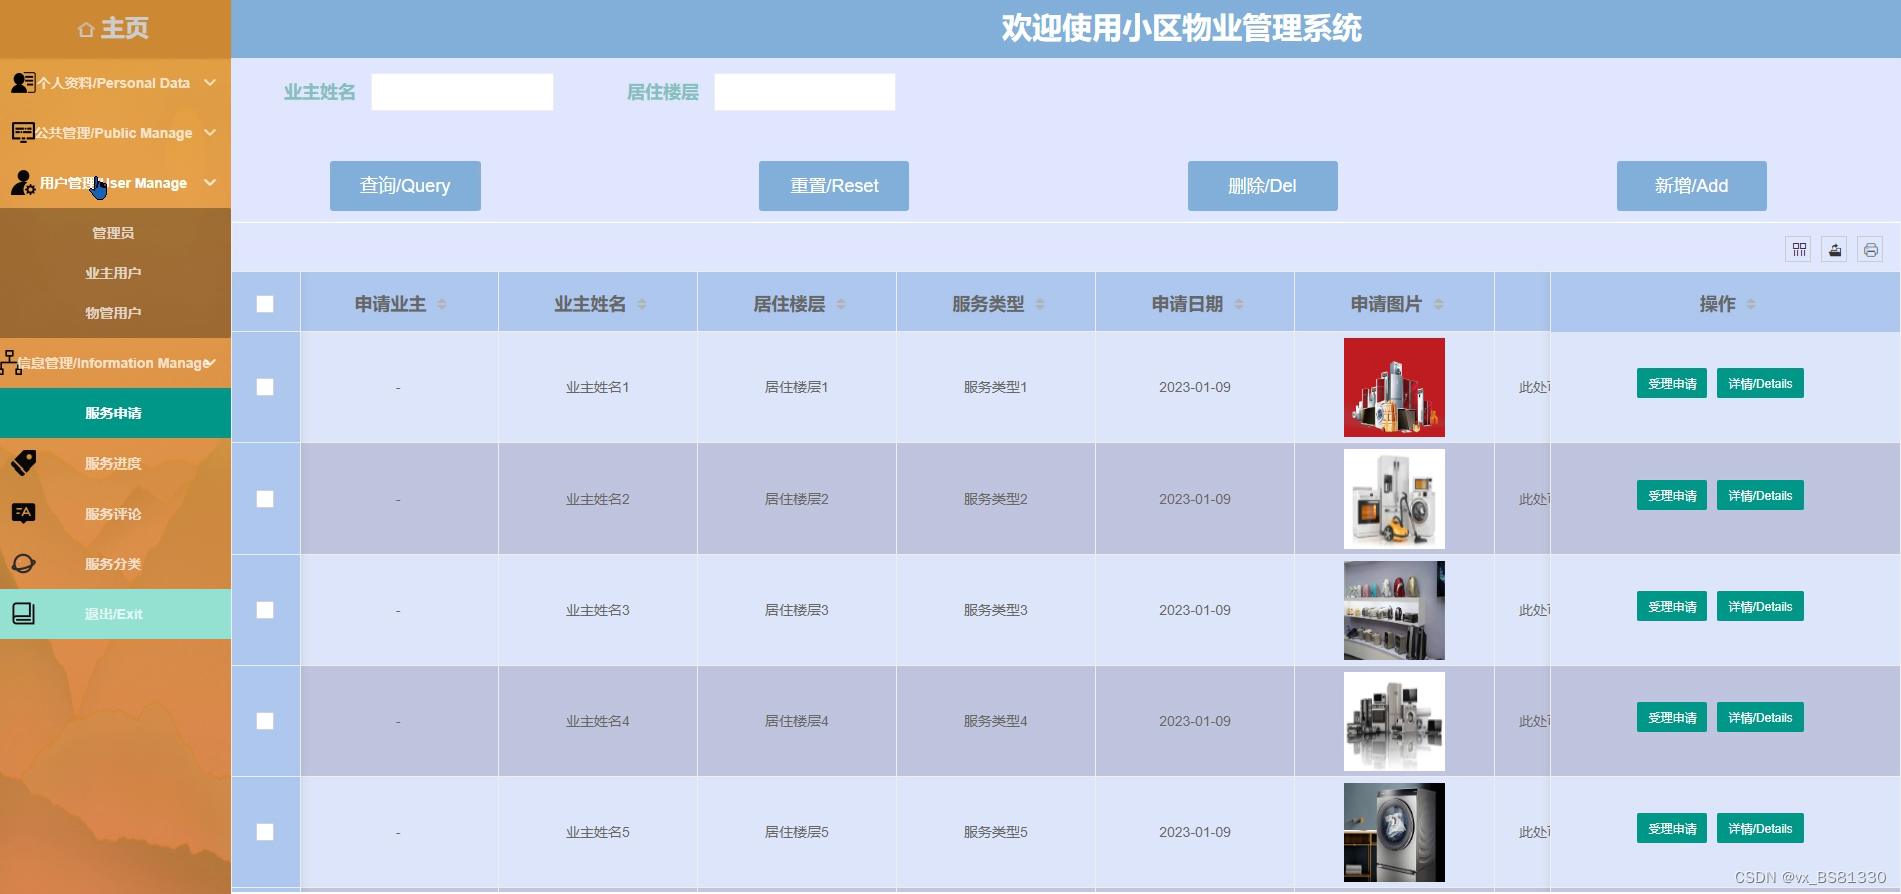Open the 服务分类 menu item
Image resolution: width=1901 pixels, height=894 pixels.
(x=115, y=563)
